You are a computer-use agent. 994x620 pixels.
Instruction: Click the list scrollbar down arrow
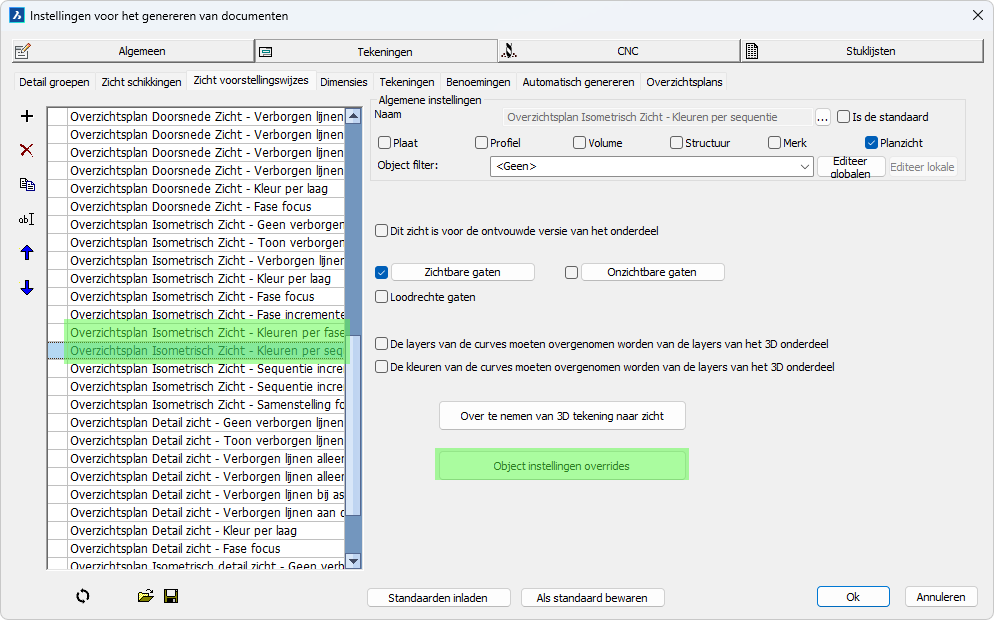352,561
